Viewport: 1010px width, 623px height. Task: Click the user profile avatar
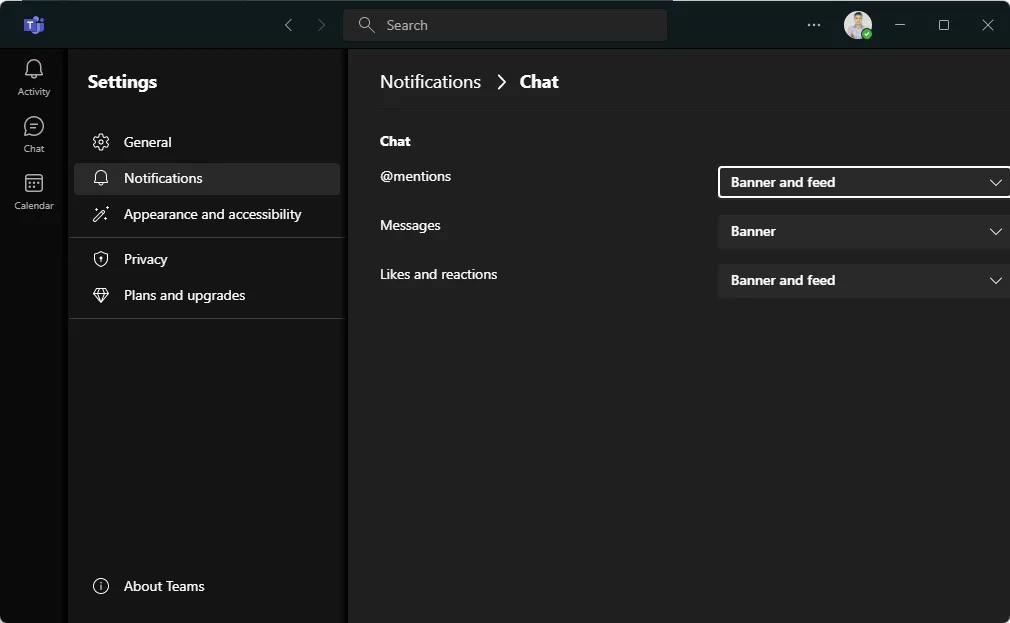pos(857,25)
